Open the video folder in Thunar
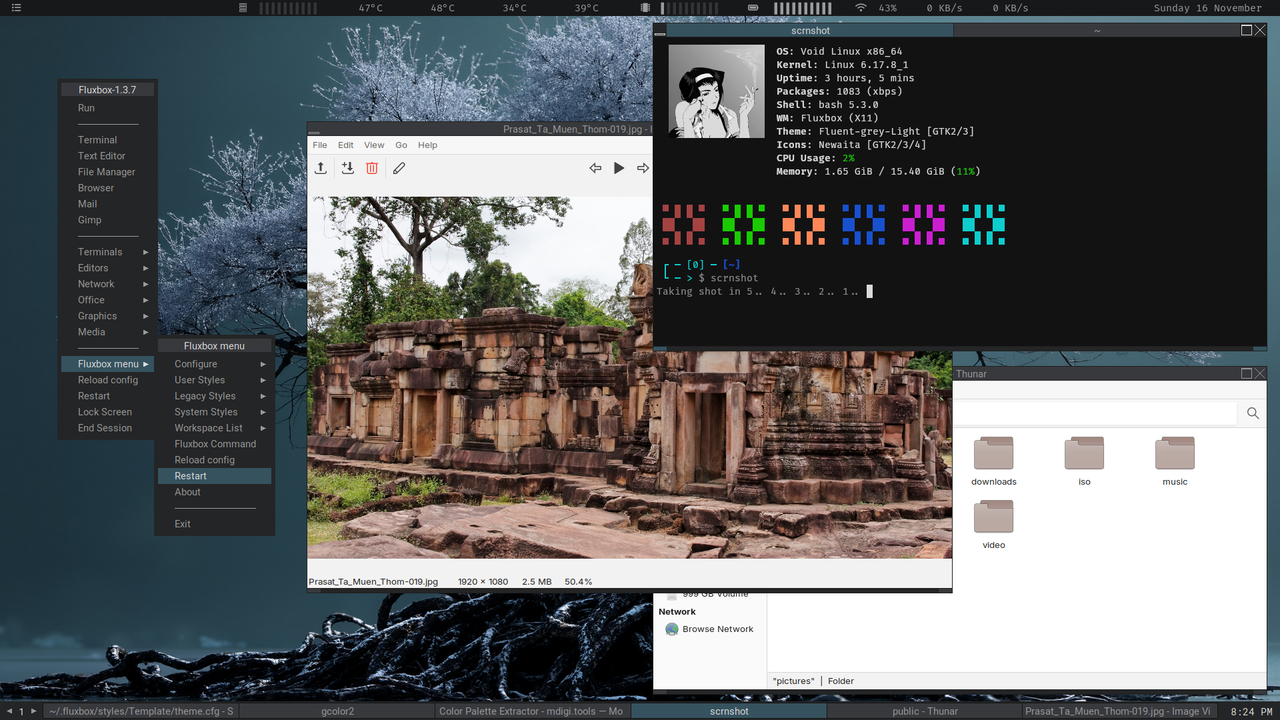Screen dimensions: 1280x720 tap(993, 524)
